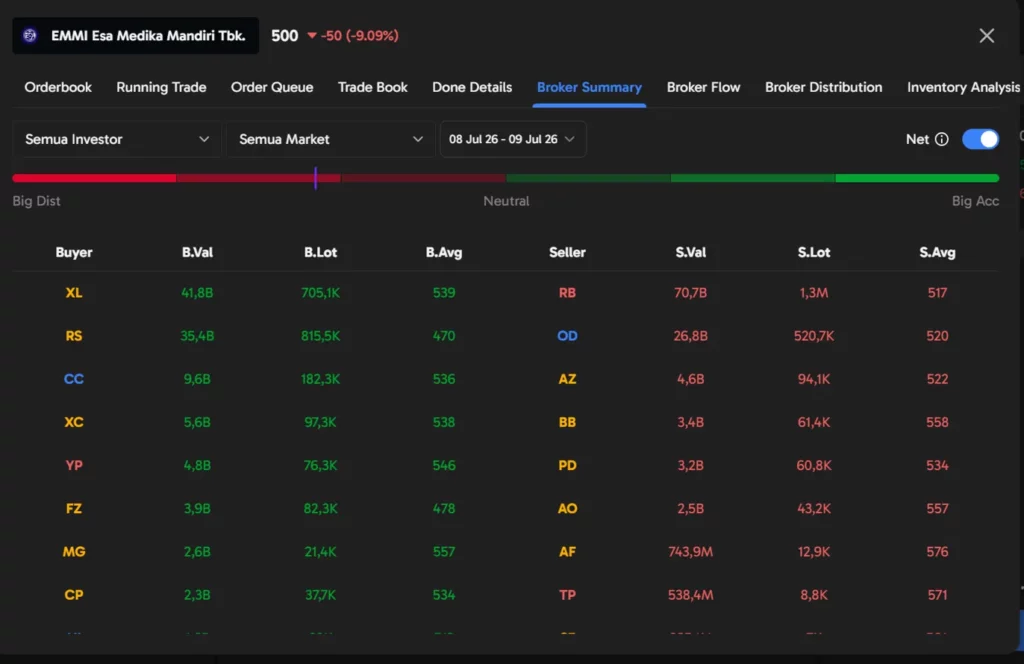Select seller broker PD
Screen dimensions: 1024x664
(568, 466)
